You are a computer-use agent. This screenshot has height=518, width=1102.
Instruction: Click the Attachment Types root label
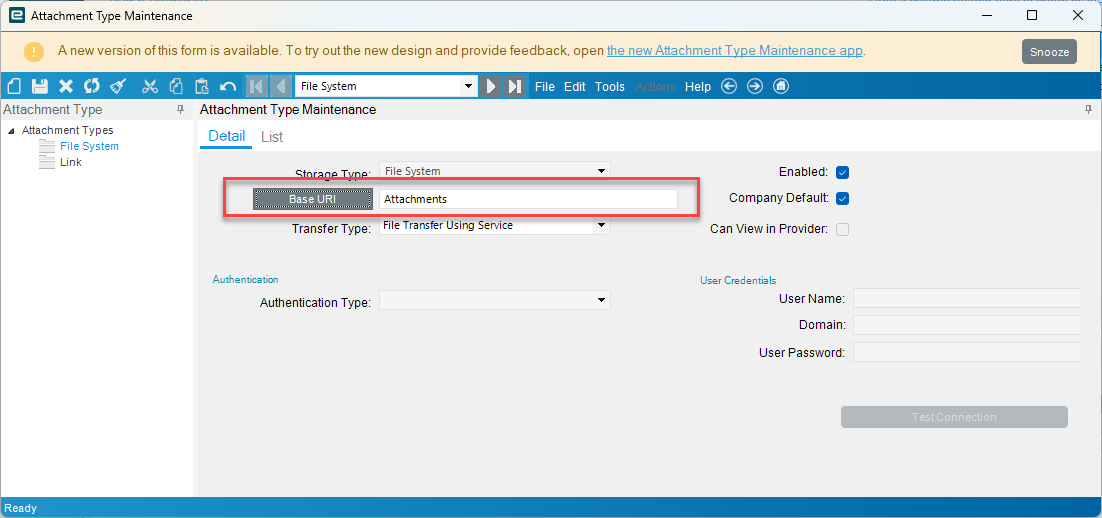[x=67, y=130]
